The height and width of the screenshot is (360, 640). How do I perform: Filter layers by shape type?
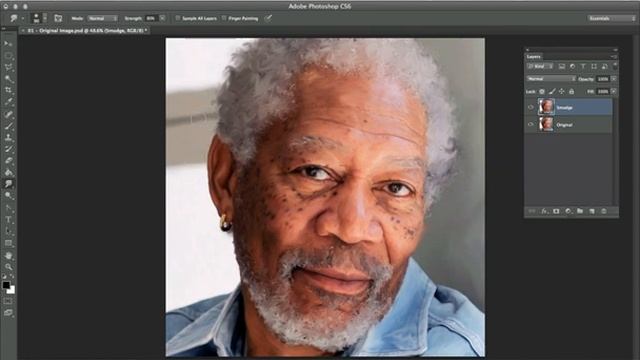point(594,67)
